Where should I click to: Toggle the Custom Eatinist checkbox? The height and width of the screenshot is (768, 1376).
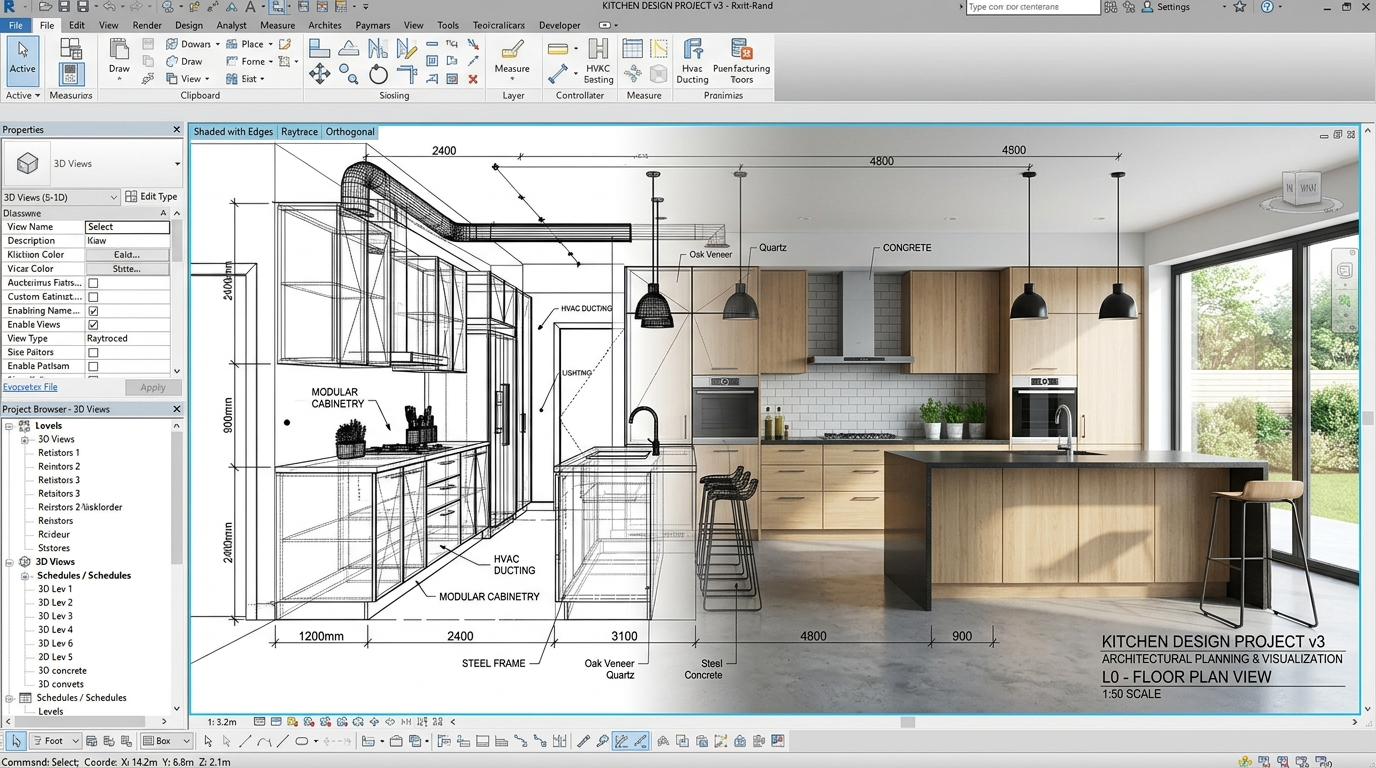coord(93,297)
